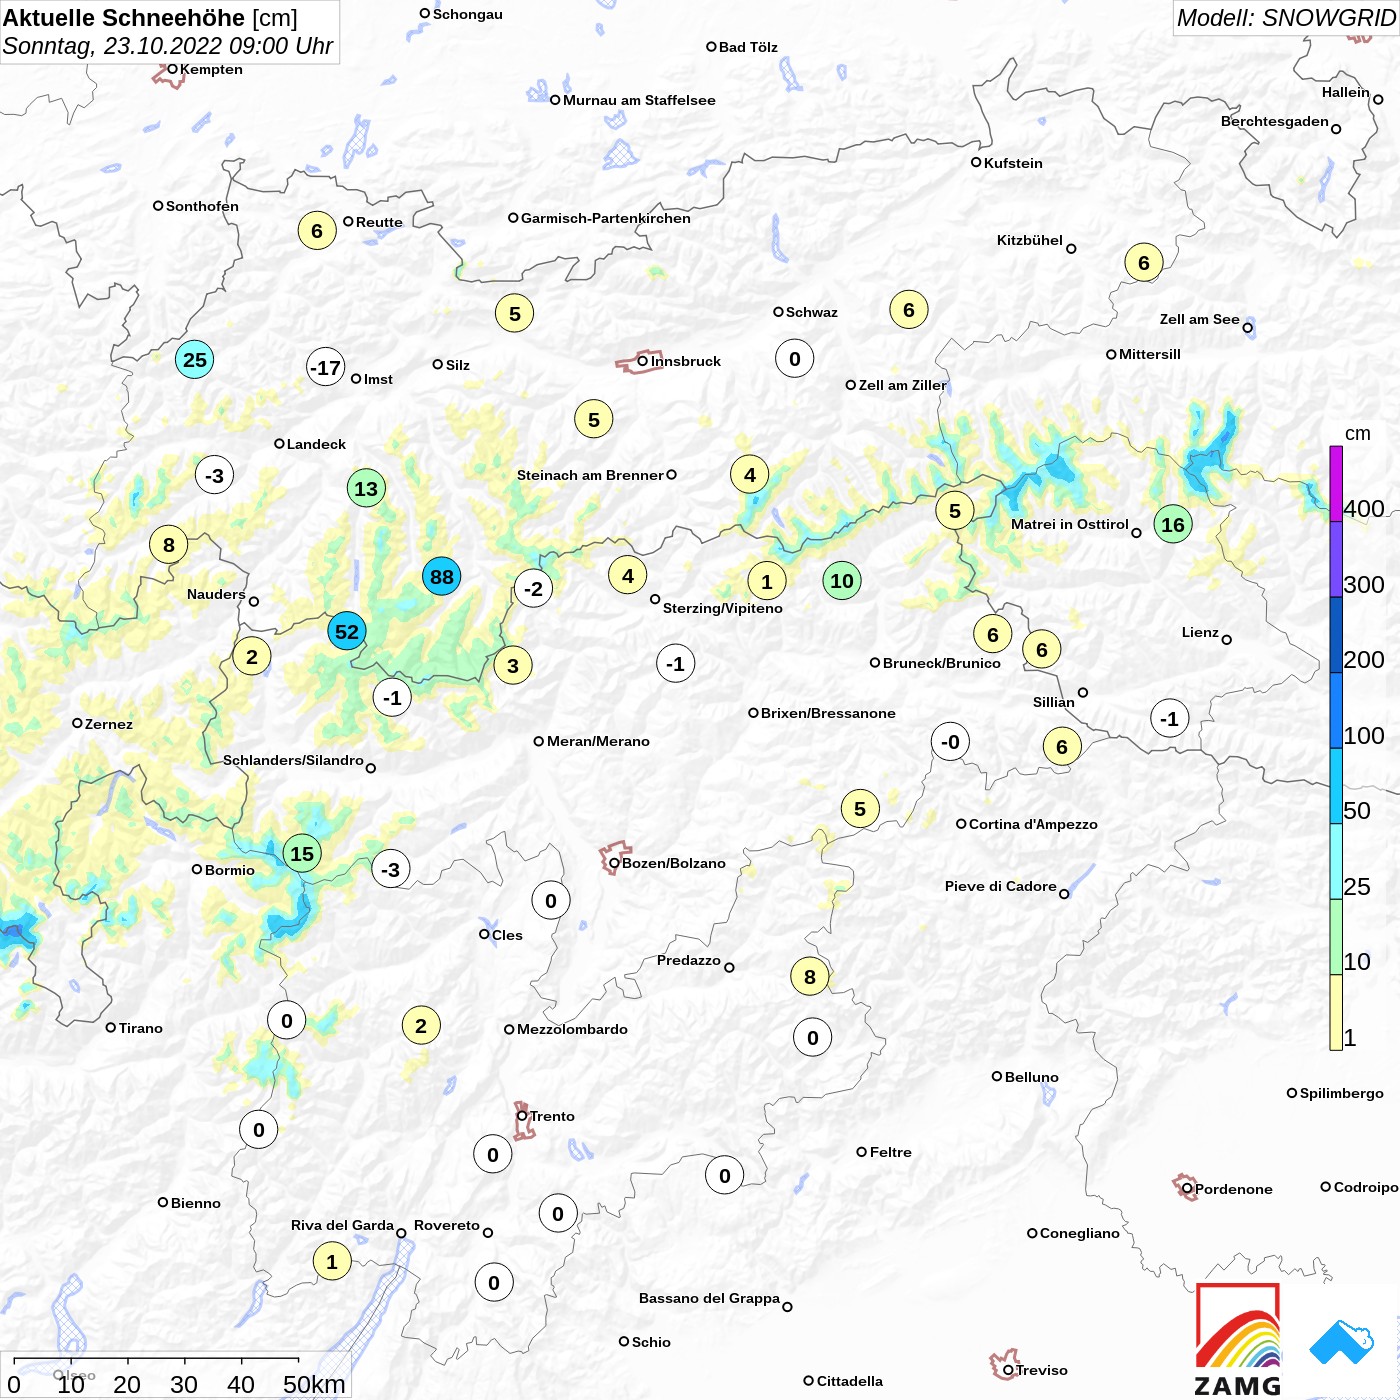Select the 16 marker near Matrei in Osttirol
Image resolution: width=1400 pixels, height=1400 pixels.
point(1173,524)
